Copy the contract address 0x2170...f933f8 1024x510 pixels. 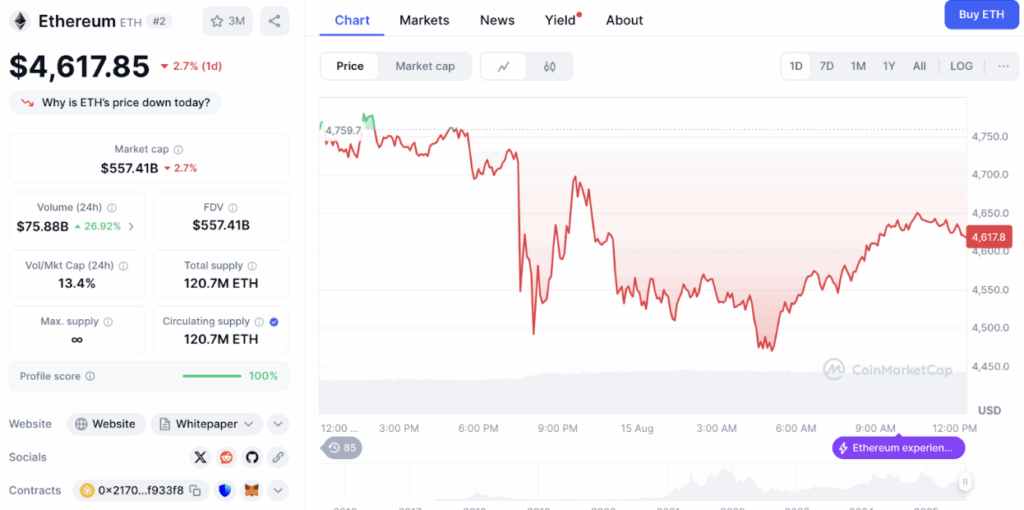(x=196, y=491)
